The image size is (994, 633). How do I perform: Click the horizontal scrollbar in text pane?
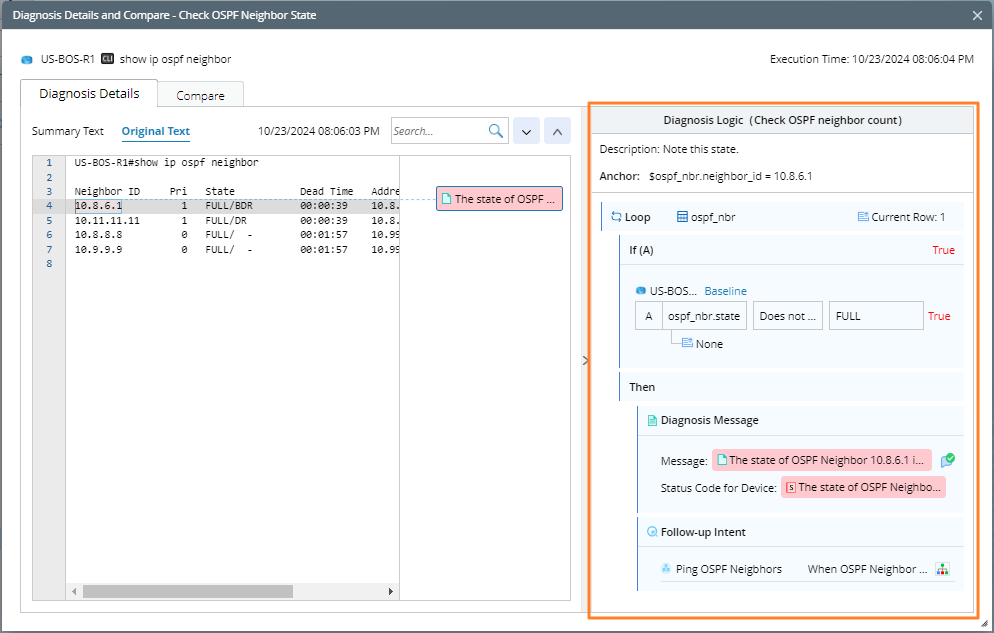tap(188, 591)
